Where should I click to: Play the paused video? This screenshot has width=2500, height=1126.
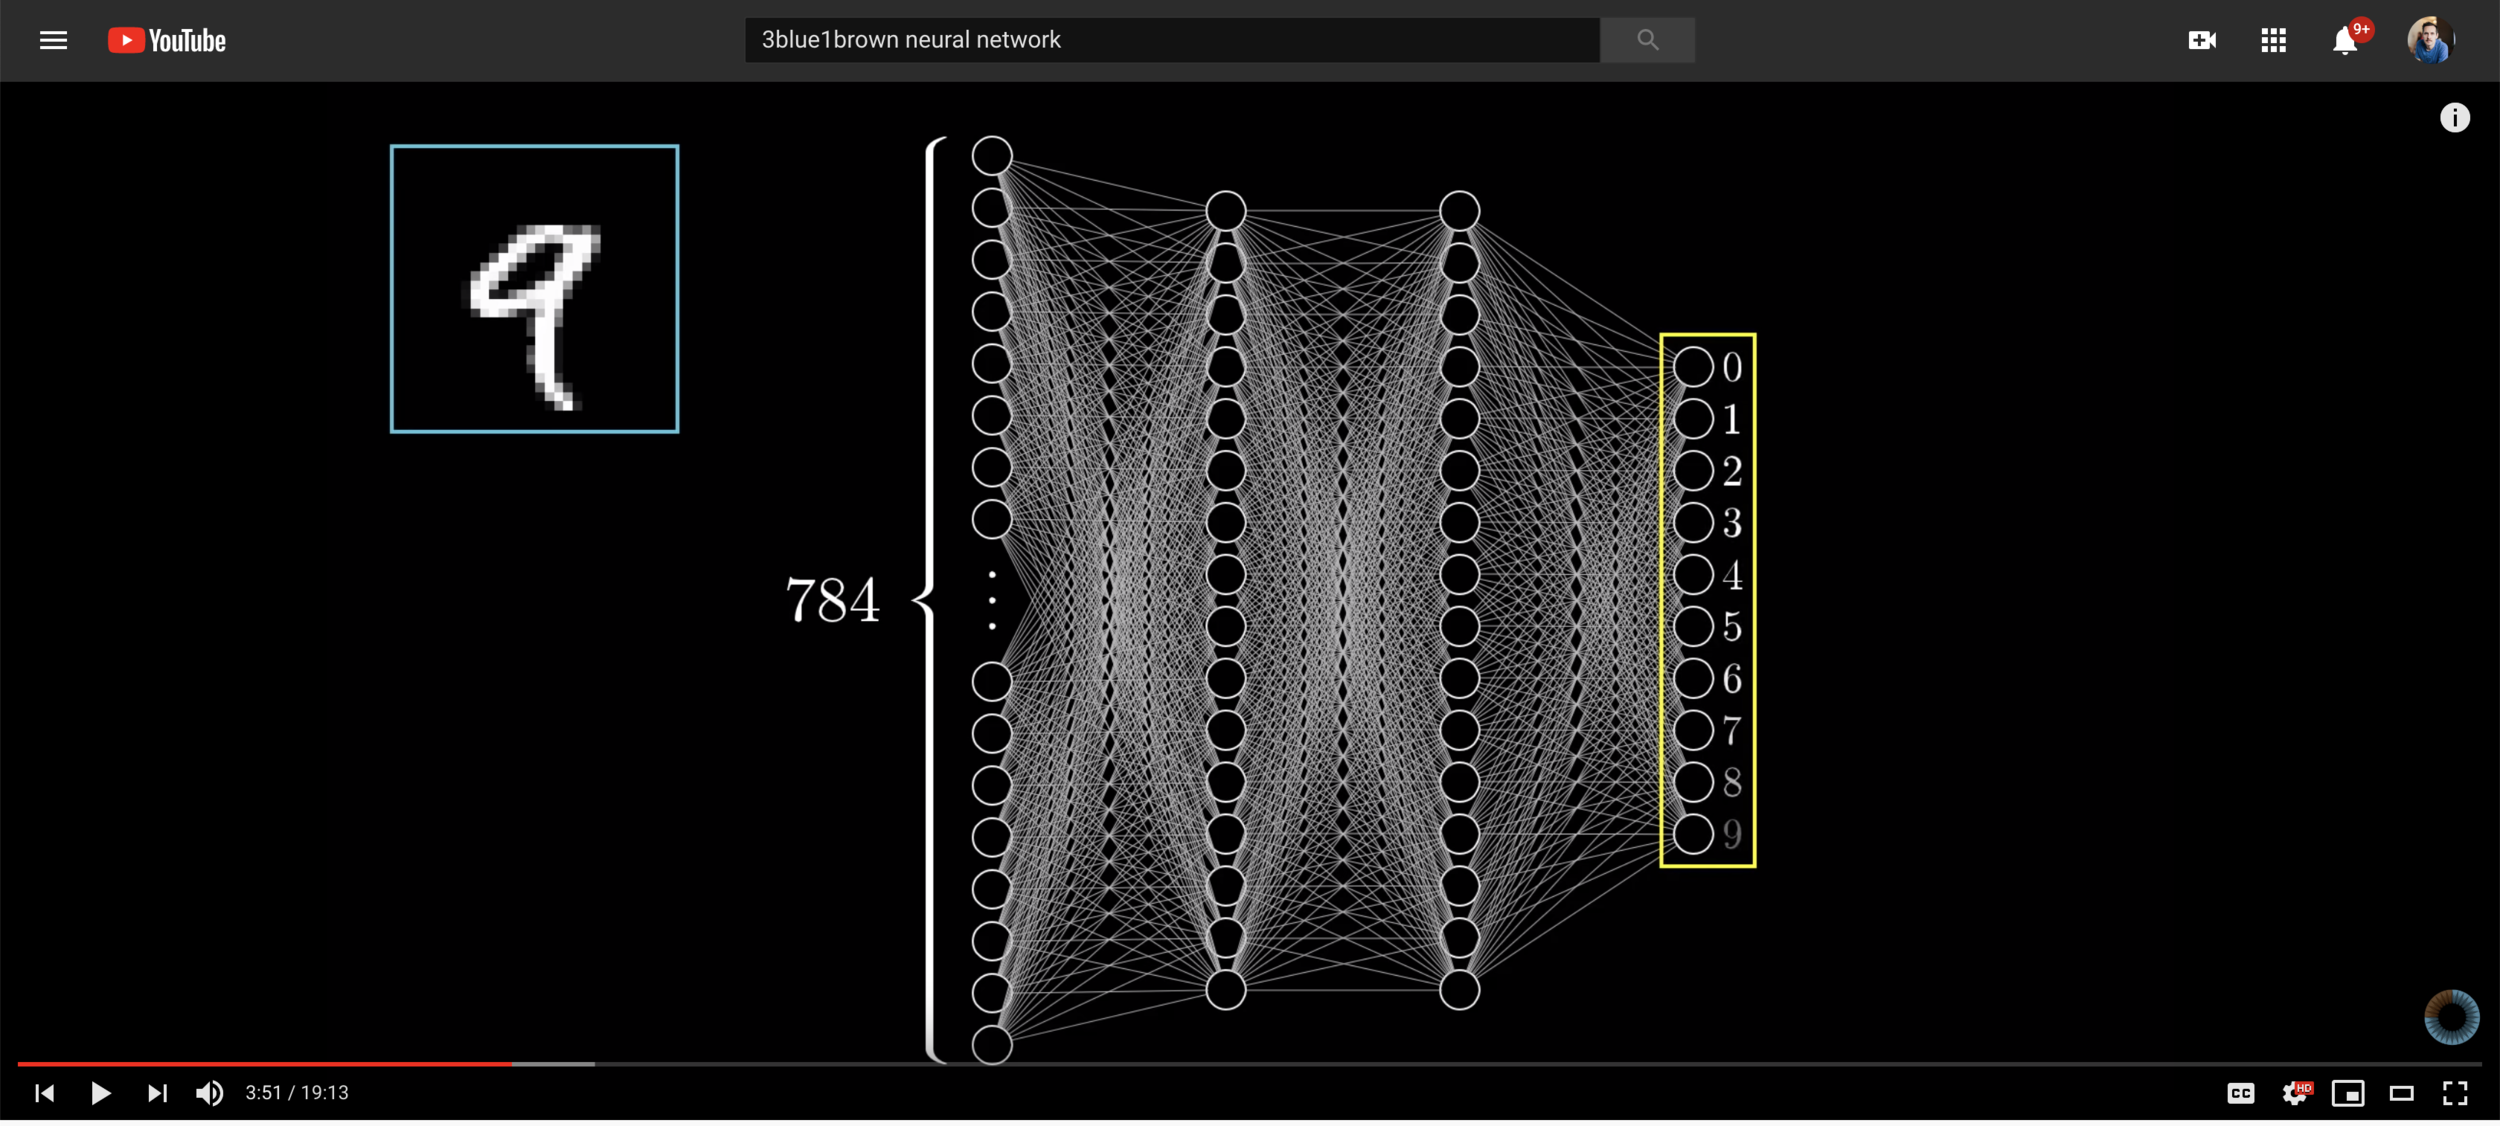pos(100,1093)
